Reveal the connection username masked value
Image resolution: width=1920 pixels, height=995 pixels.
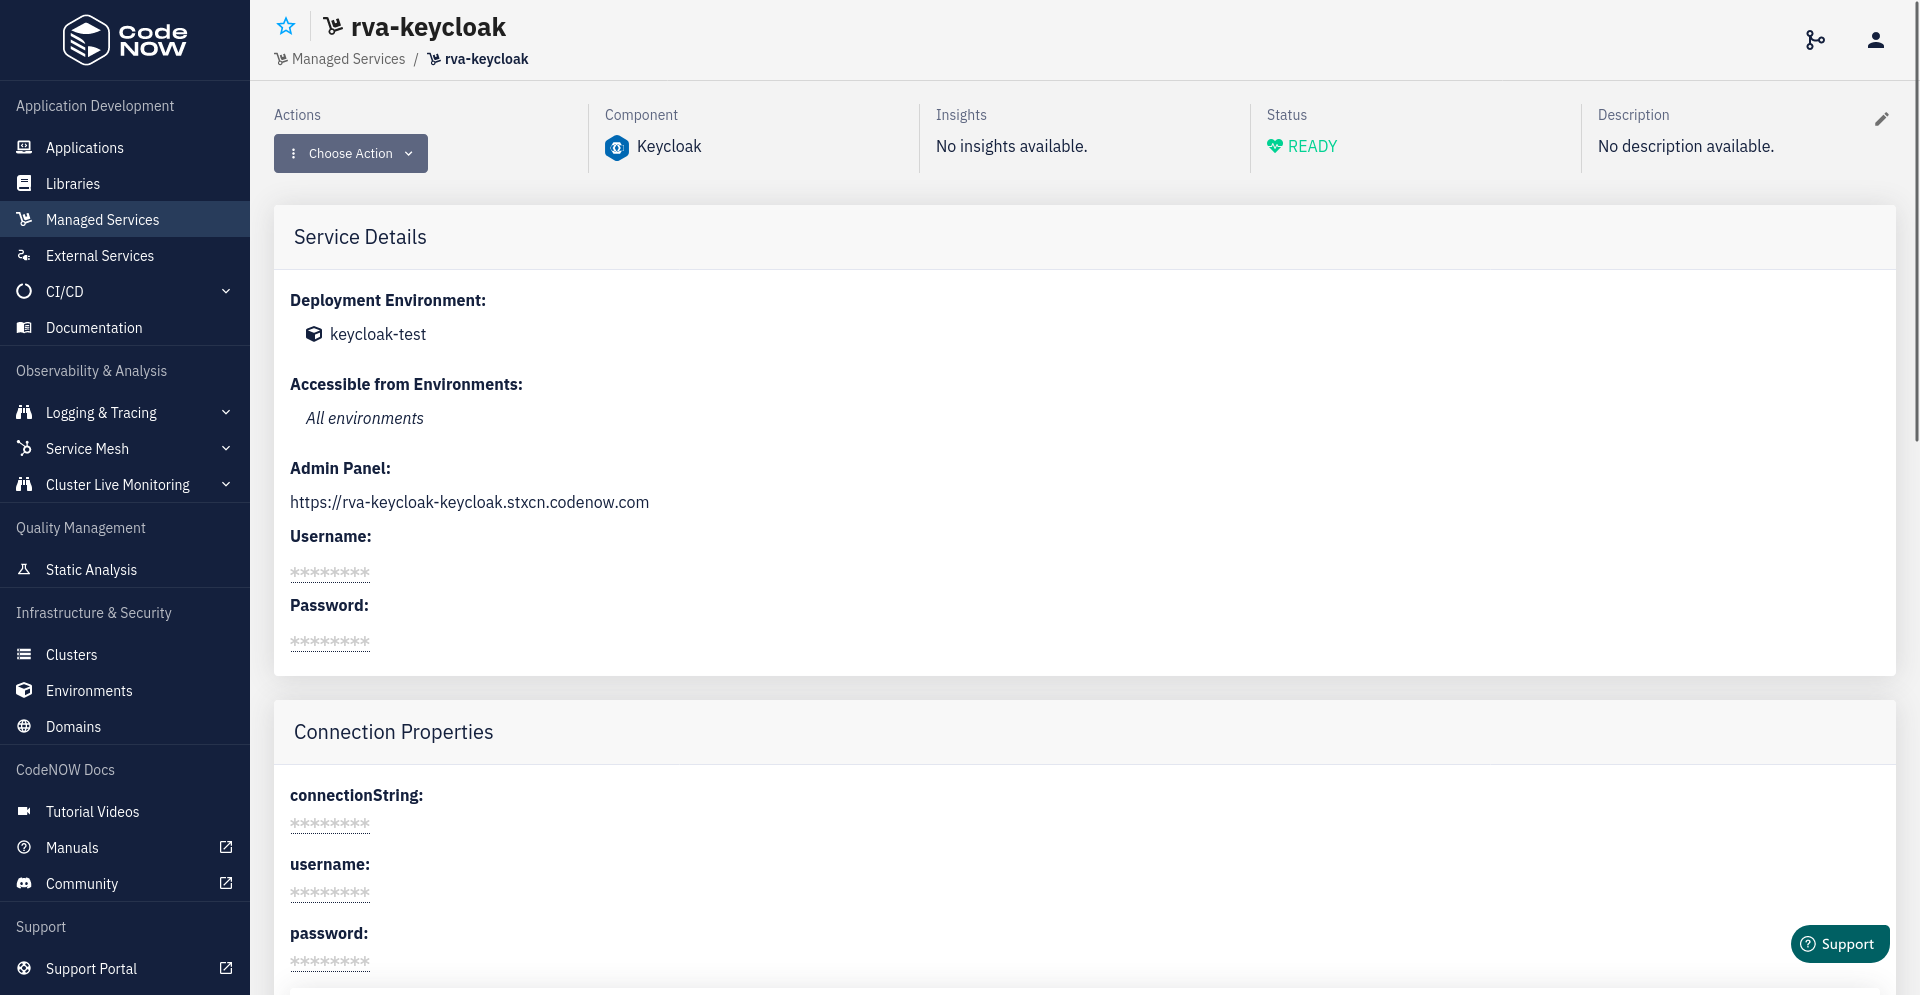pyautogui.click(x=330, y=893)
